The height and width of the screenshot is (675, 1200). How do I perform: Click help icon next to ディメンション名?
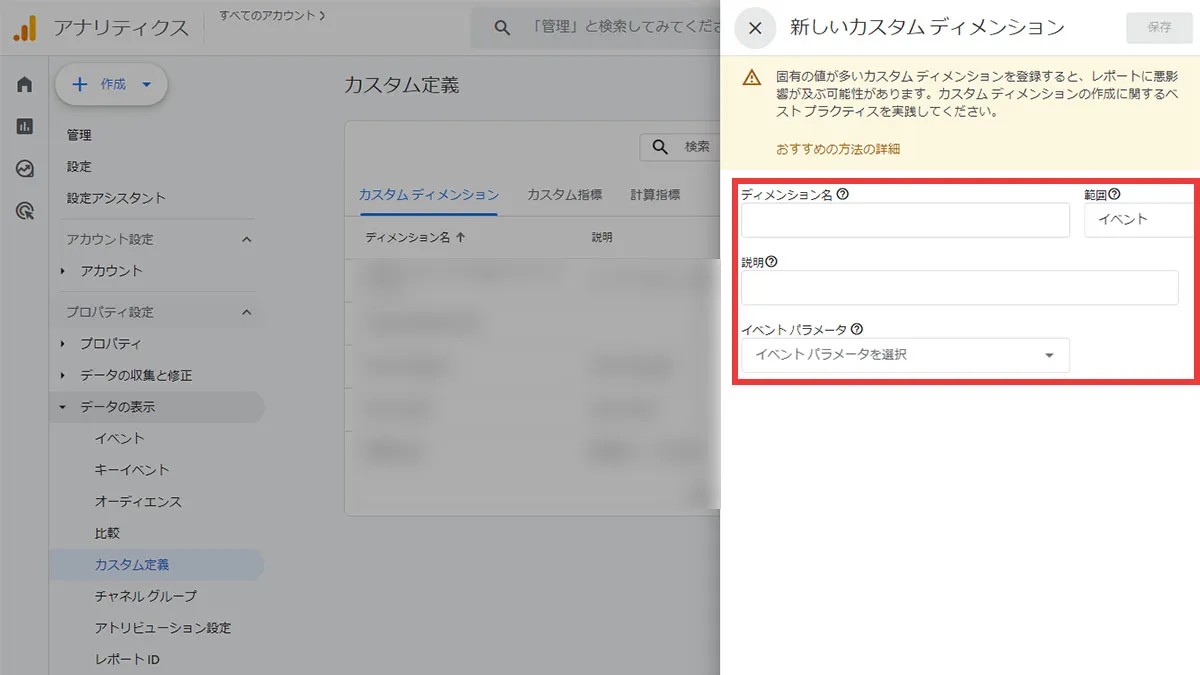(842, 195)
